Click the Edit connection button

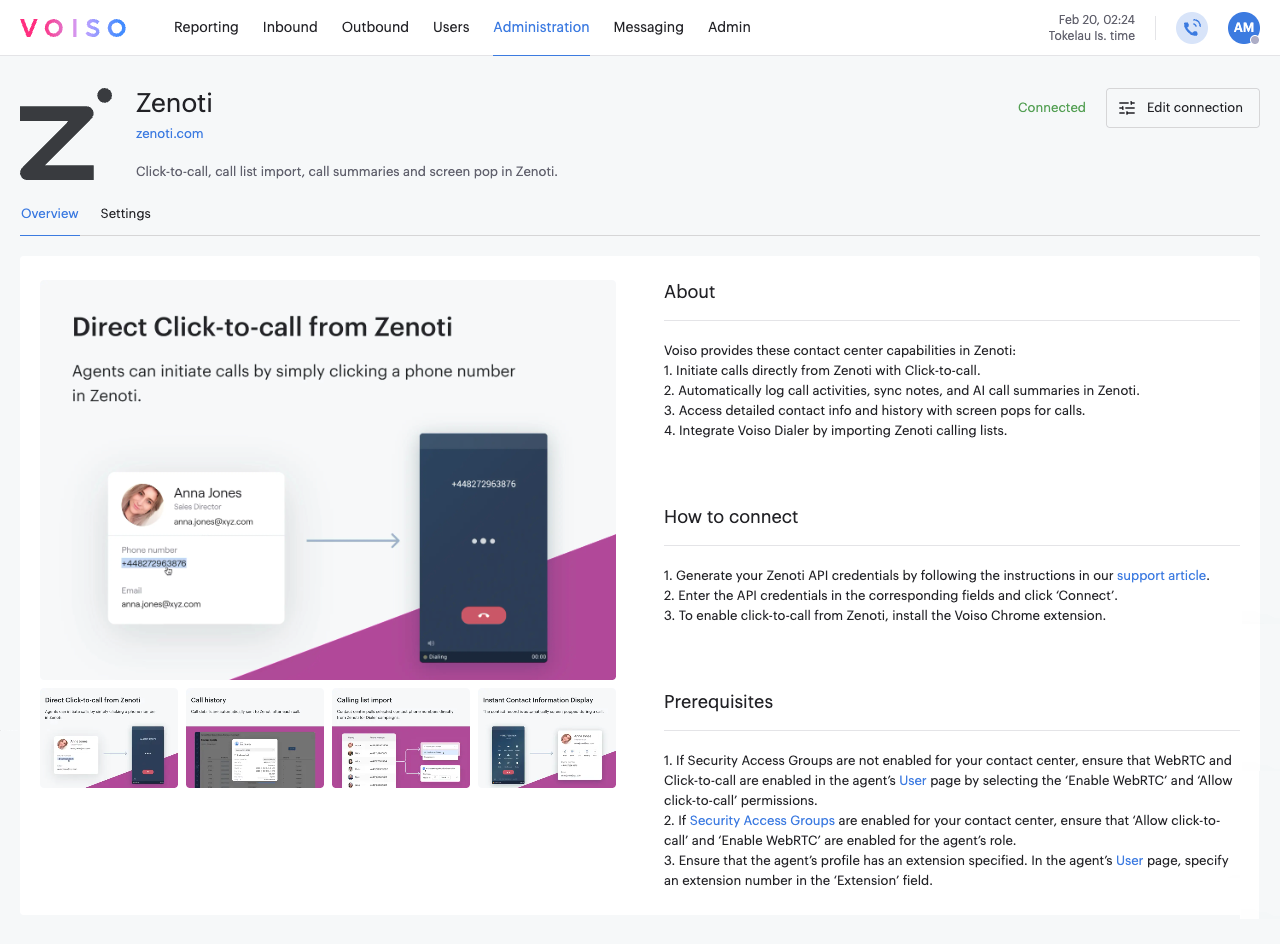point(1182,107)
